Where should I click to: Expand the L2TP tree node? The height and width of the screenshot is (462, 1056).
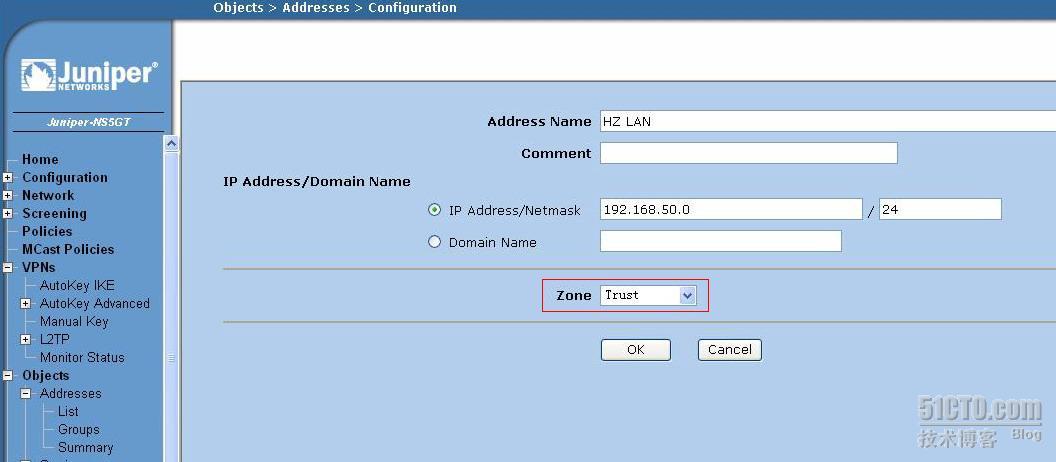click(26, 339)
